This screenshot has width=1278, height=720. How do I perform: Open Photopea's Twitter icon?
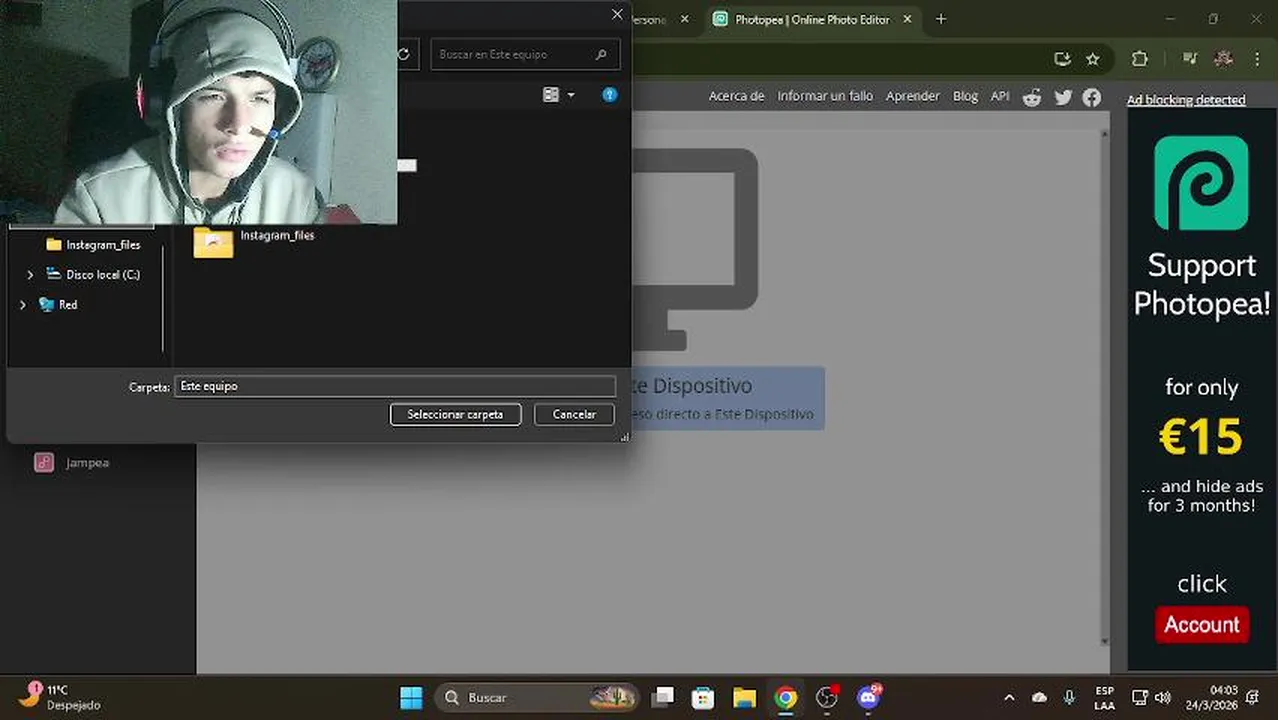(1063, 97)
